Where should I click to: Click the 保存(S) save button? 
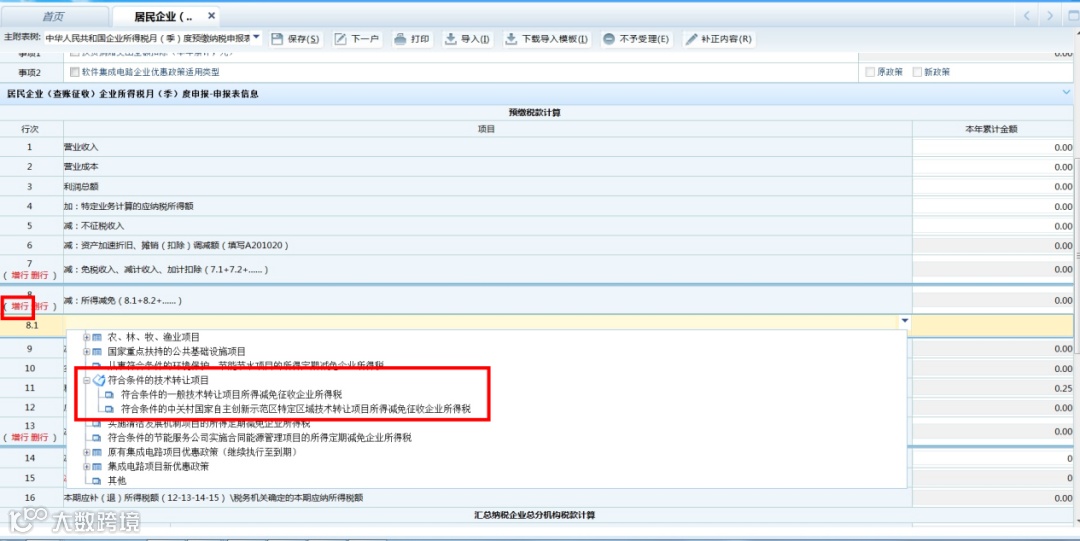pos(295,39)
